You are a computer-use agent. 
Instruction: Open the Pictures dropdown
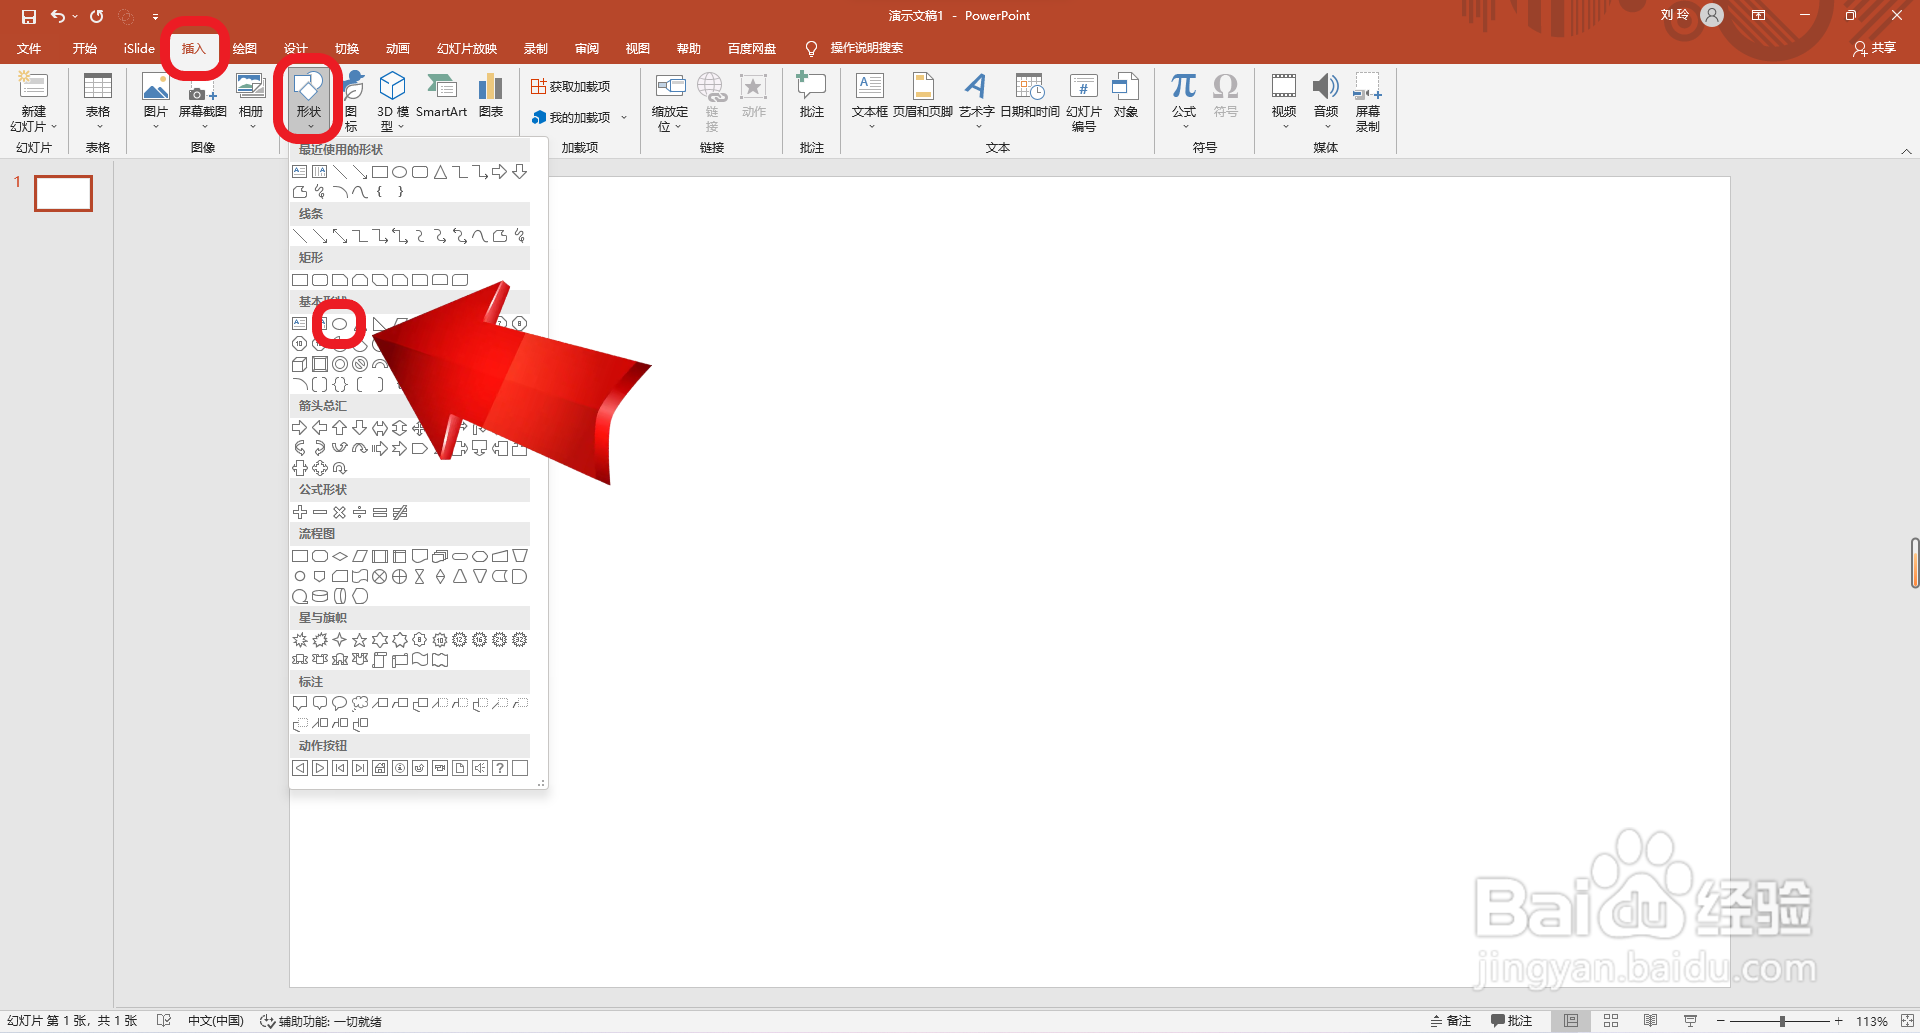click(155, 127)
